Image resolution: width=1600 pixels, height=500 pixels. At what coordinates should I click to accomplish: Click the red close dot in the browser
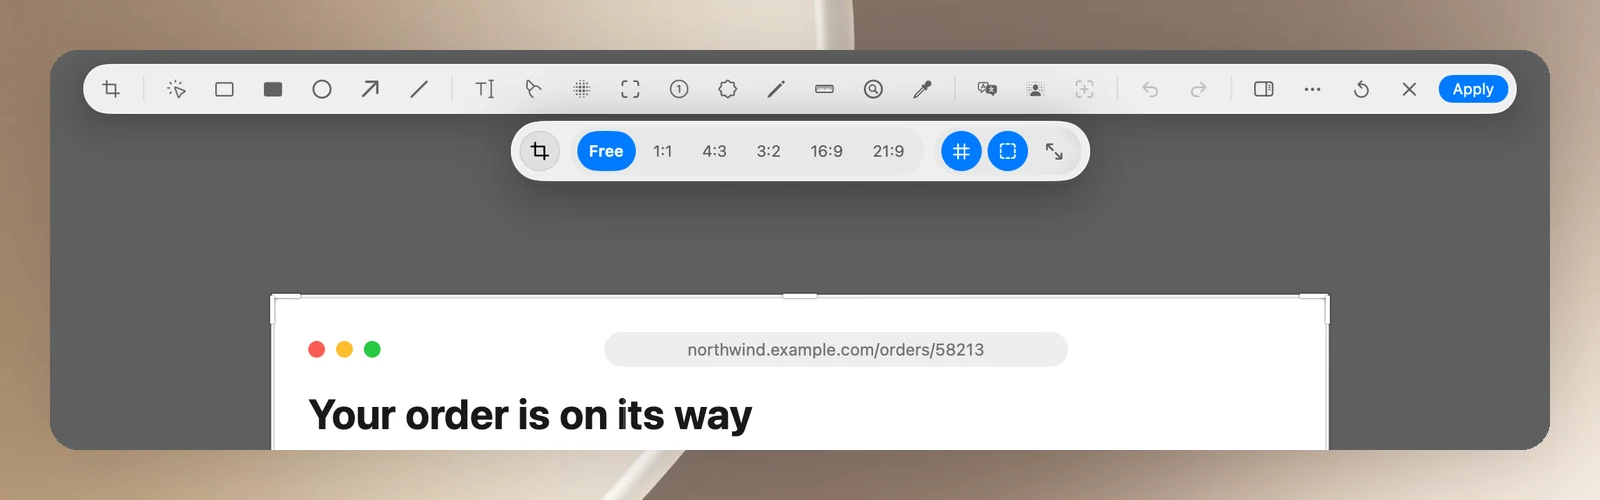(317, 349)
